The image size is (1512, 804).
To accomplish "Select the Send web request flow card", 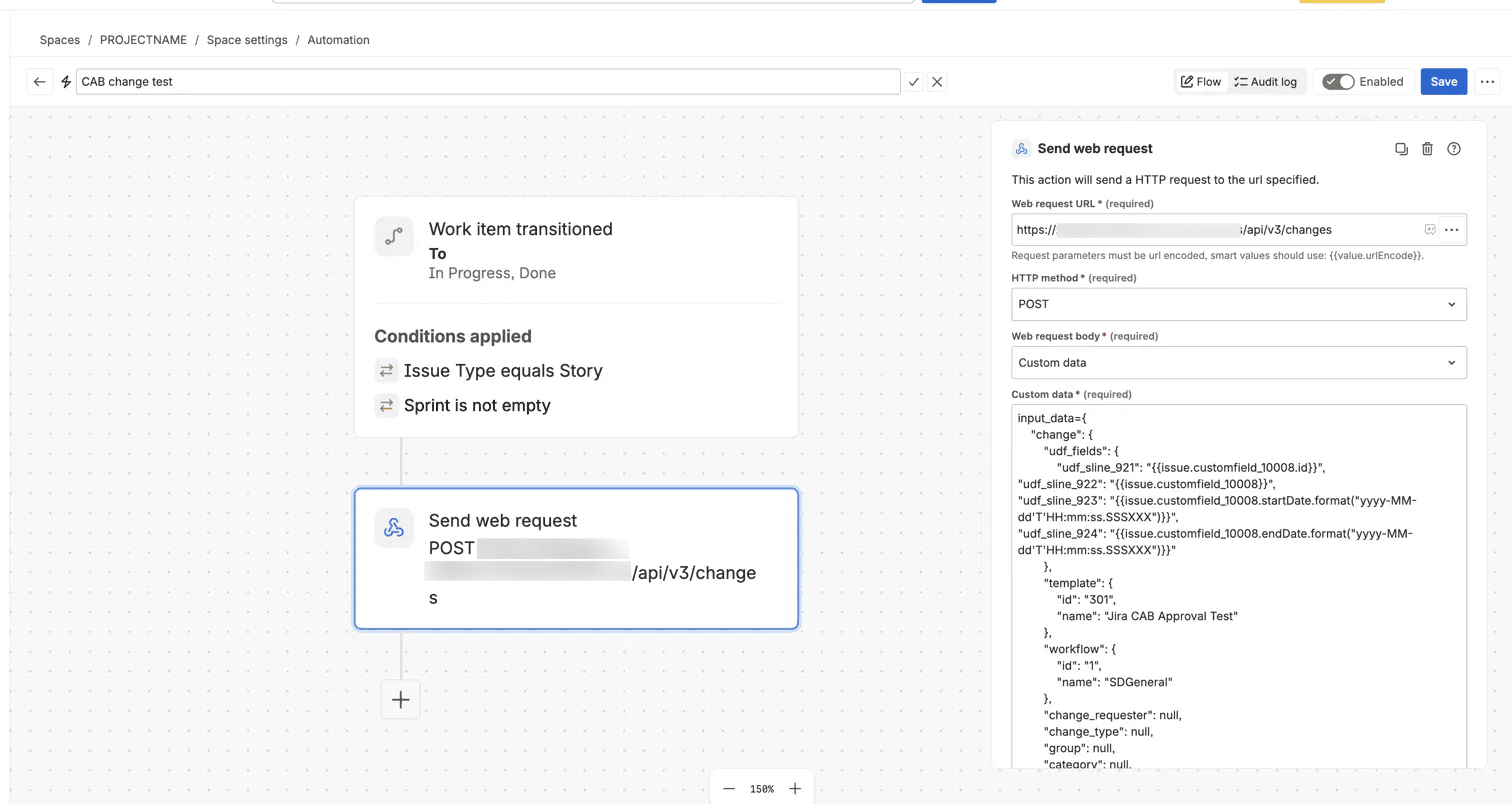I will point(576,559).
